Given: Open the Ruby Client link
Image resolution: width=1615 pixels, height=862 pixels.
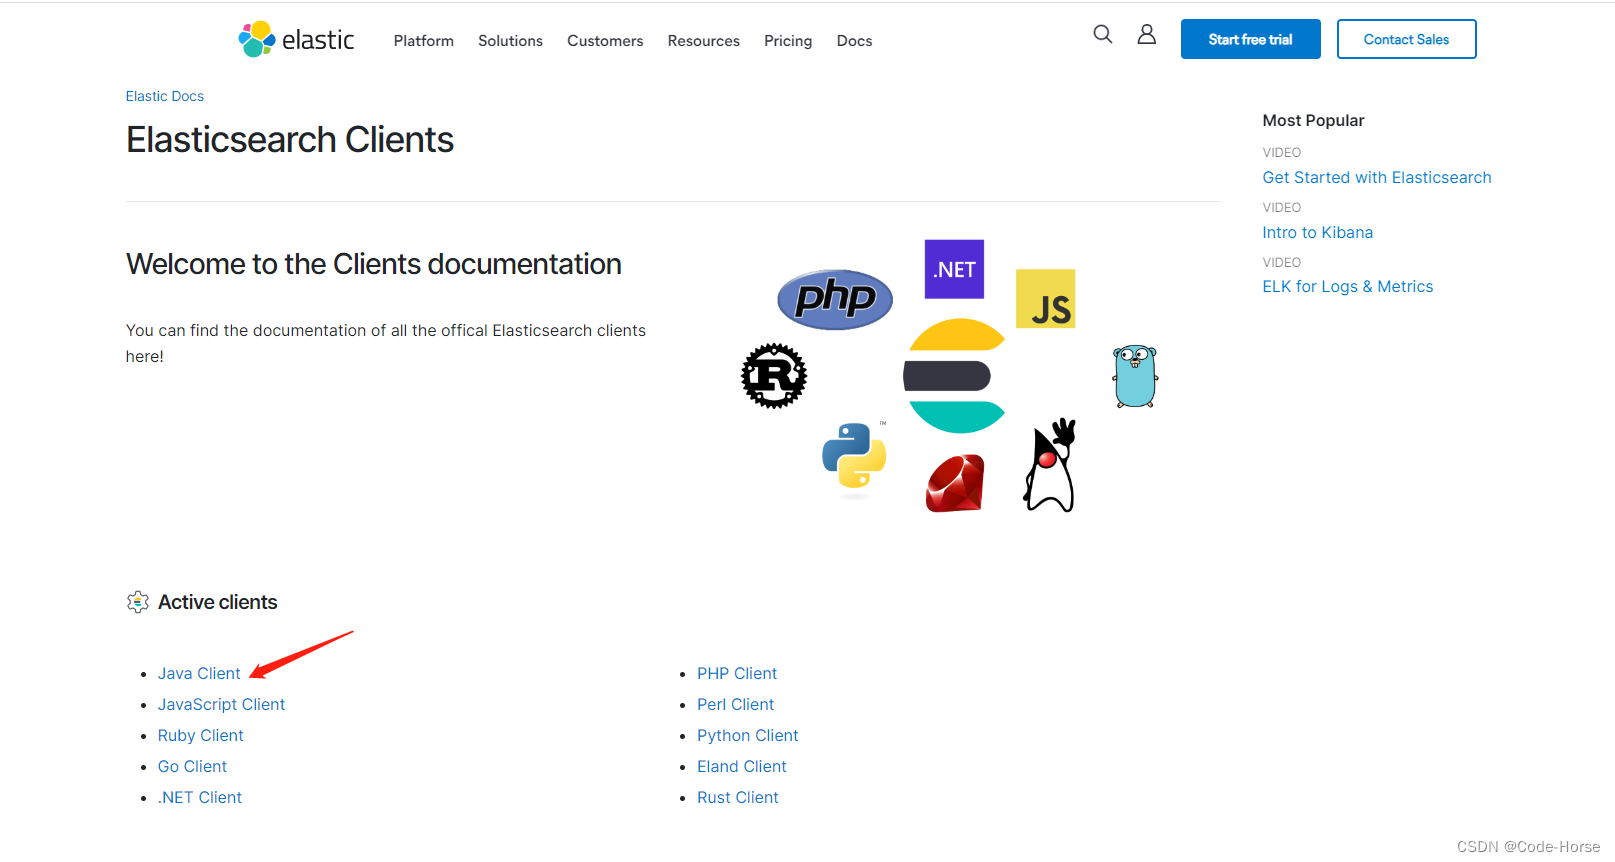Looking at the screenshot, I should 201,735.
